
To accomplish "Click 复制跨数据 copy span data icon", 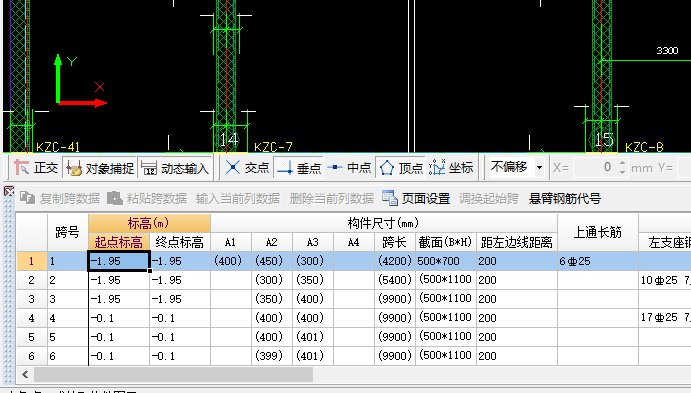I will (x=27, y=198).
